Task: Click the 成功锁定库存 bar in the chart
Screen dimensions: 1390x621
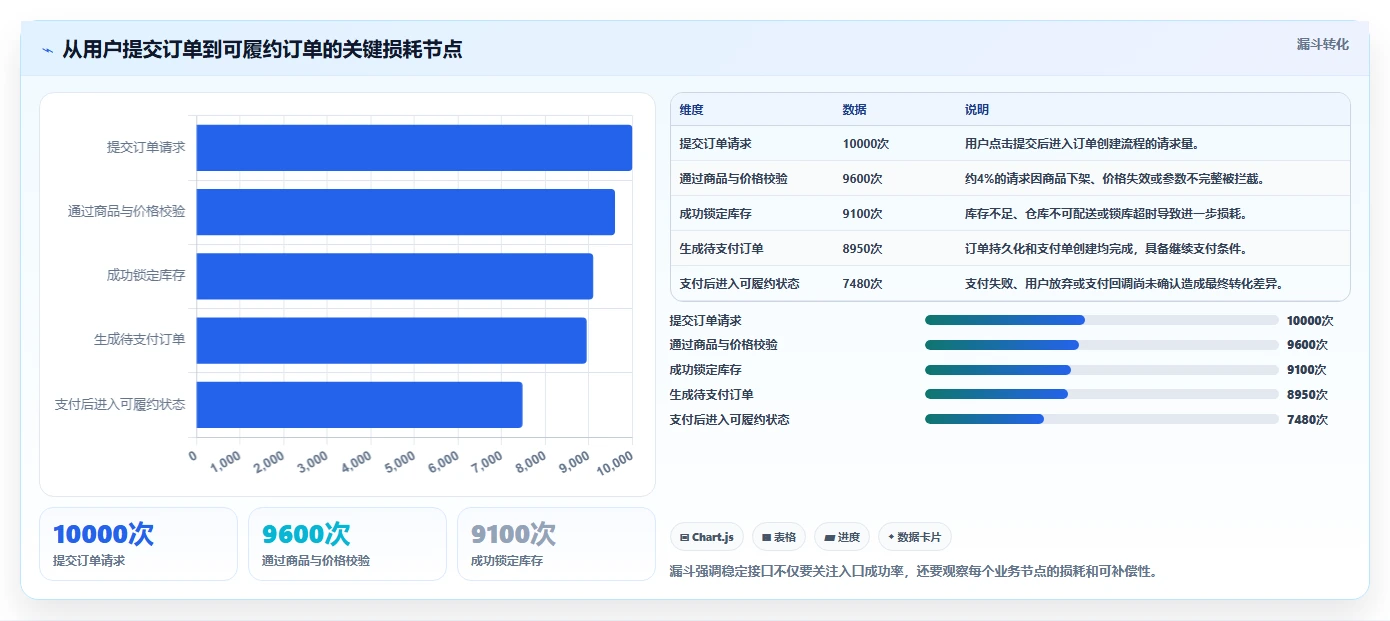Action: (395, 276)
